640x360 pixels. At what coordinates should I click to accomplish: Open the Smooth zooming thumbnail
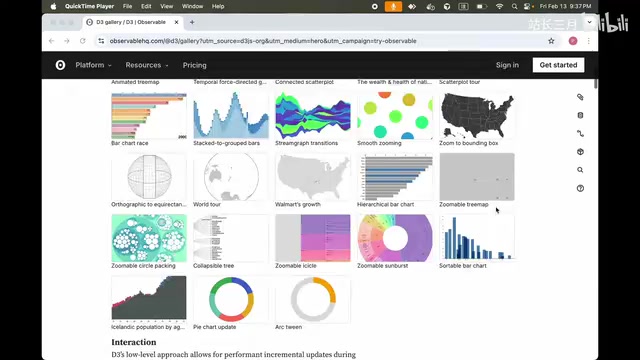[395, 116]
